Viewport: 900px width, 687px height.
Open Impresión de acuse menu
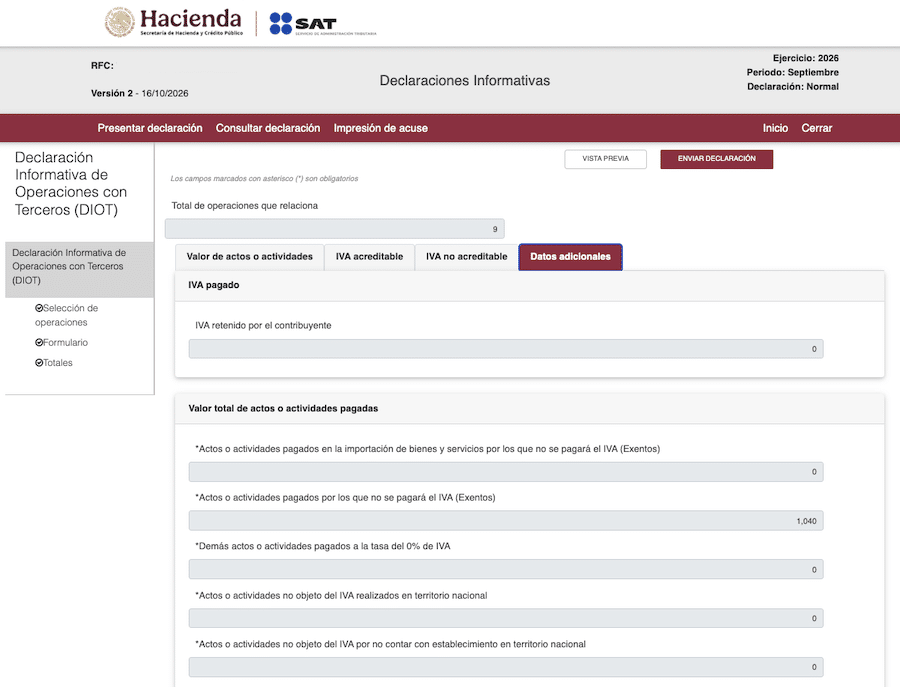(381, 128)
